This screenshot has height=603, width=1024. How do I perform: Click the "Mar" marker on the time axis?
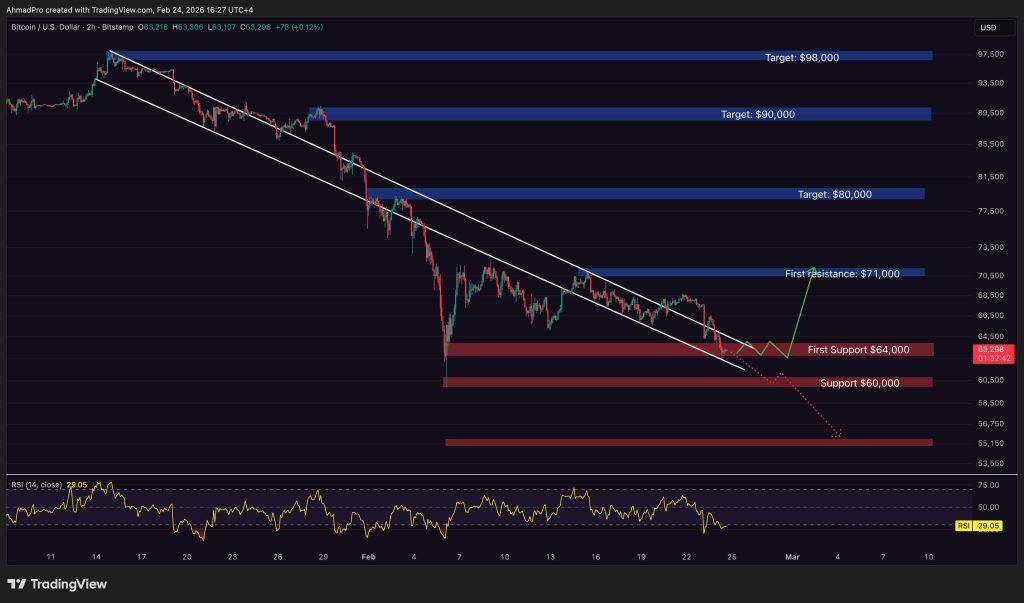[x=791, y=556]
